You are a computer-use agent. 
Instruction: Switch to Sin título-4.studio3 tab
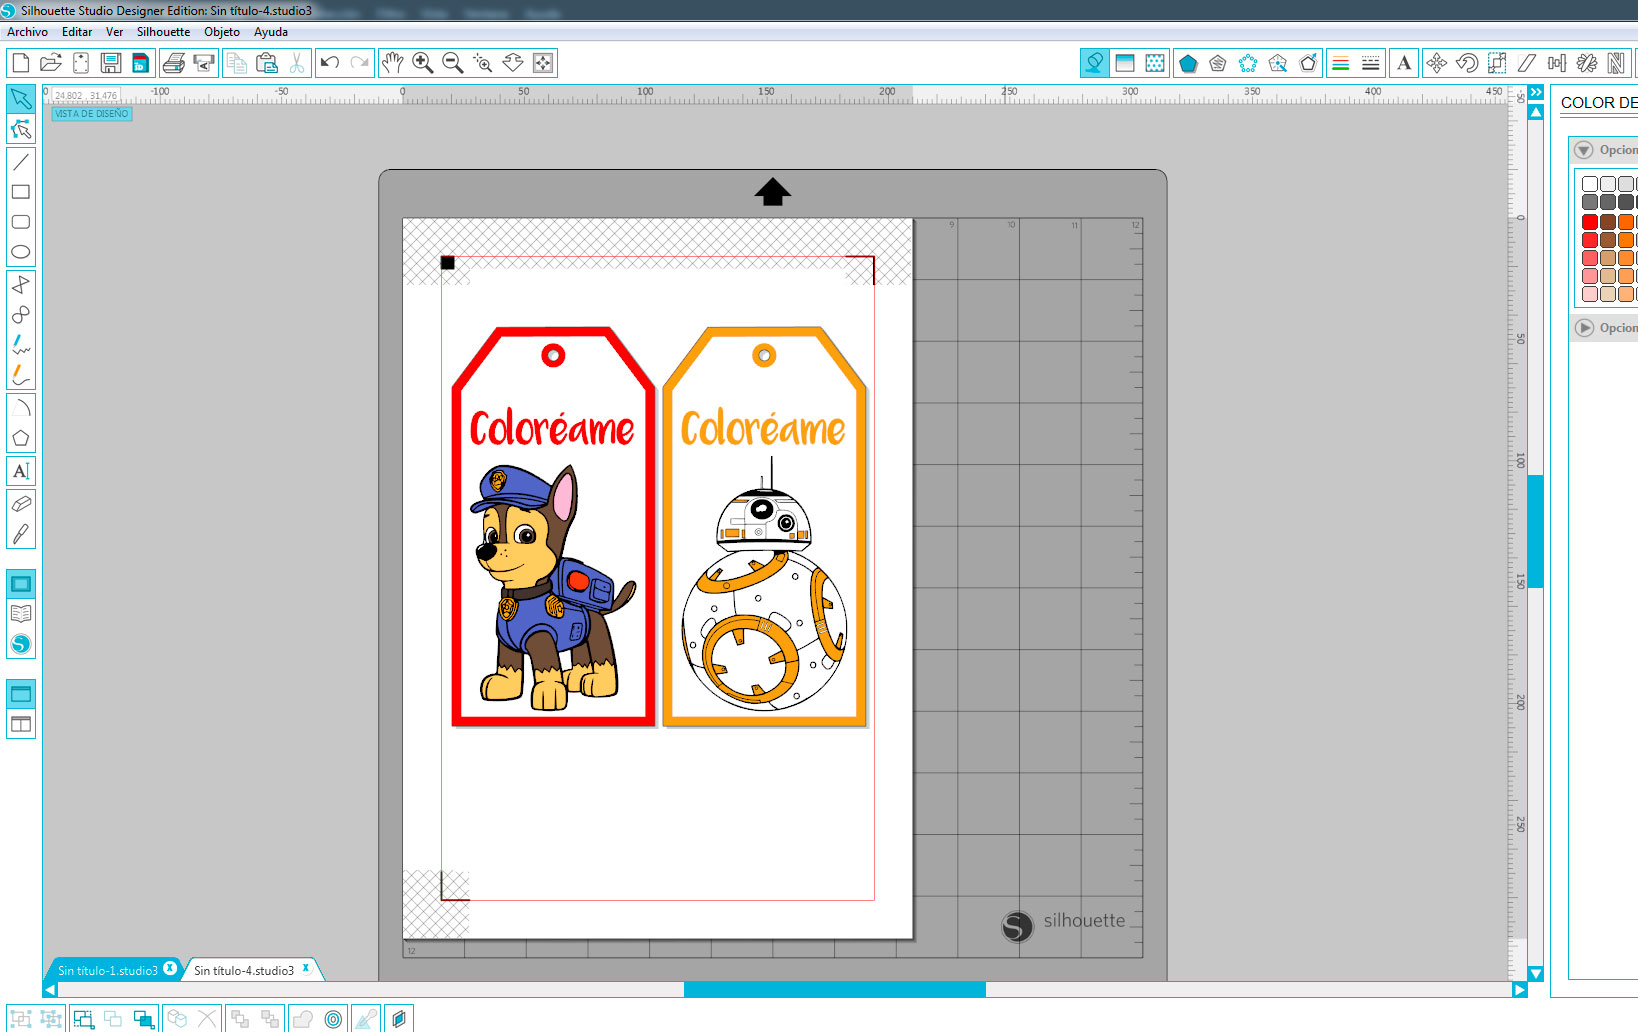tap(243, 970)
